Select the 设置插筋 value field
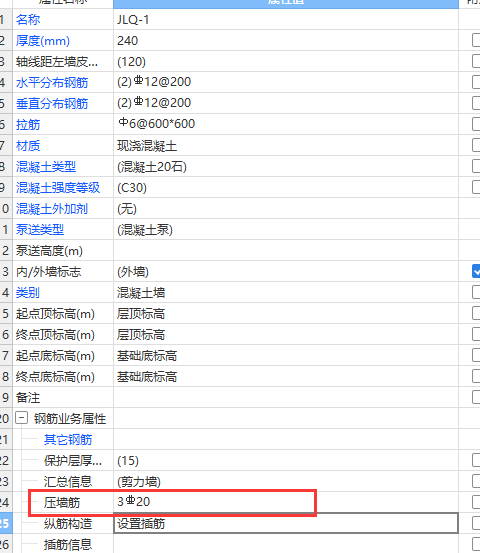This screenshot has width=480, height=553. (x=286, y=523)
